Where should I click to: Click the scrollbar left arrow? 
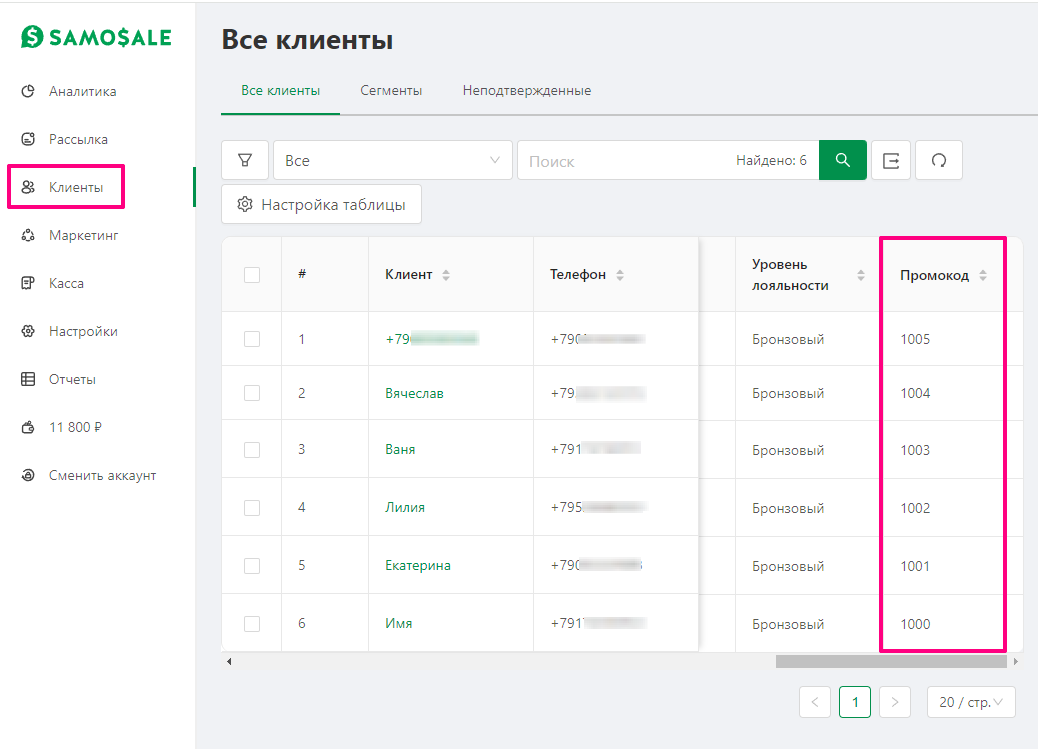(229, 661)
